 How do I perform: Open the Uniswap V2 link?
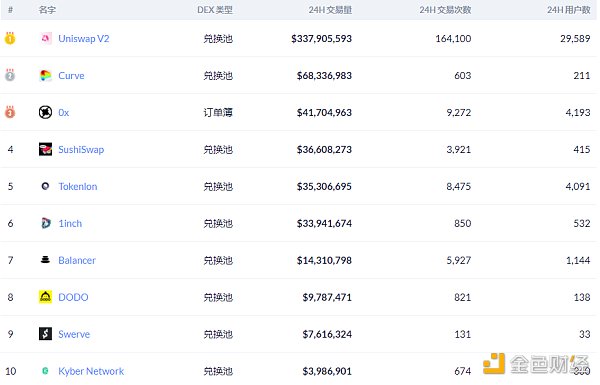click(84, 39)
